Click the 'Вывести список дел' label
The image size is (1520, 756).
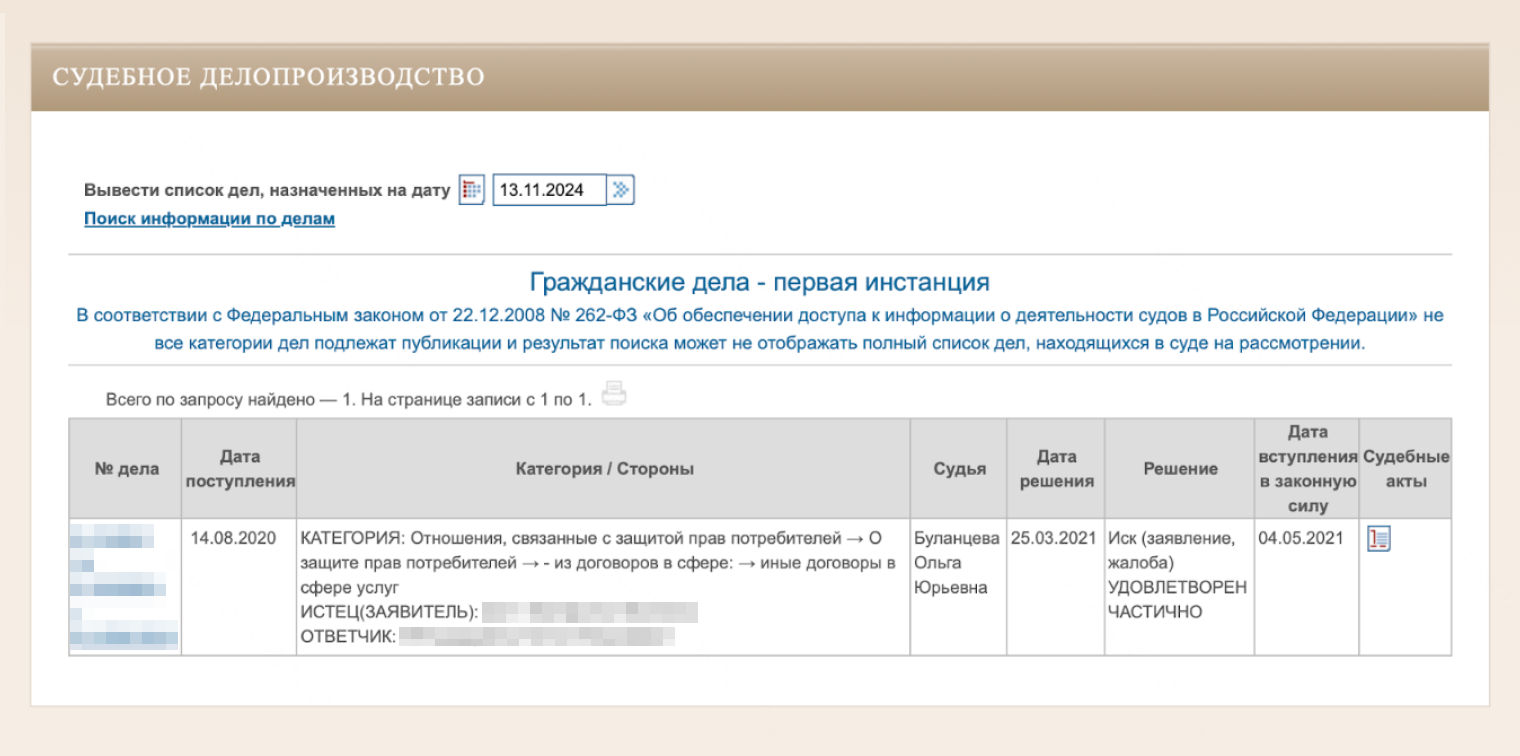coord(267,190)
